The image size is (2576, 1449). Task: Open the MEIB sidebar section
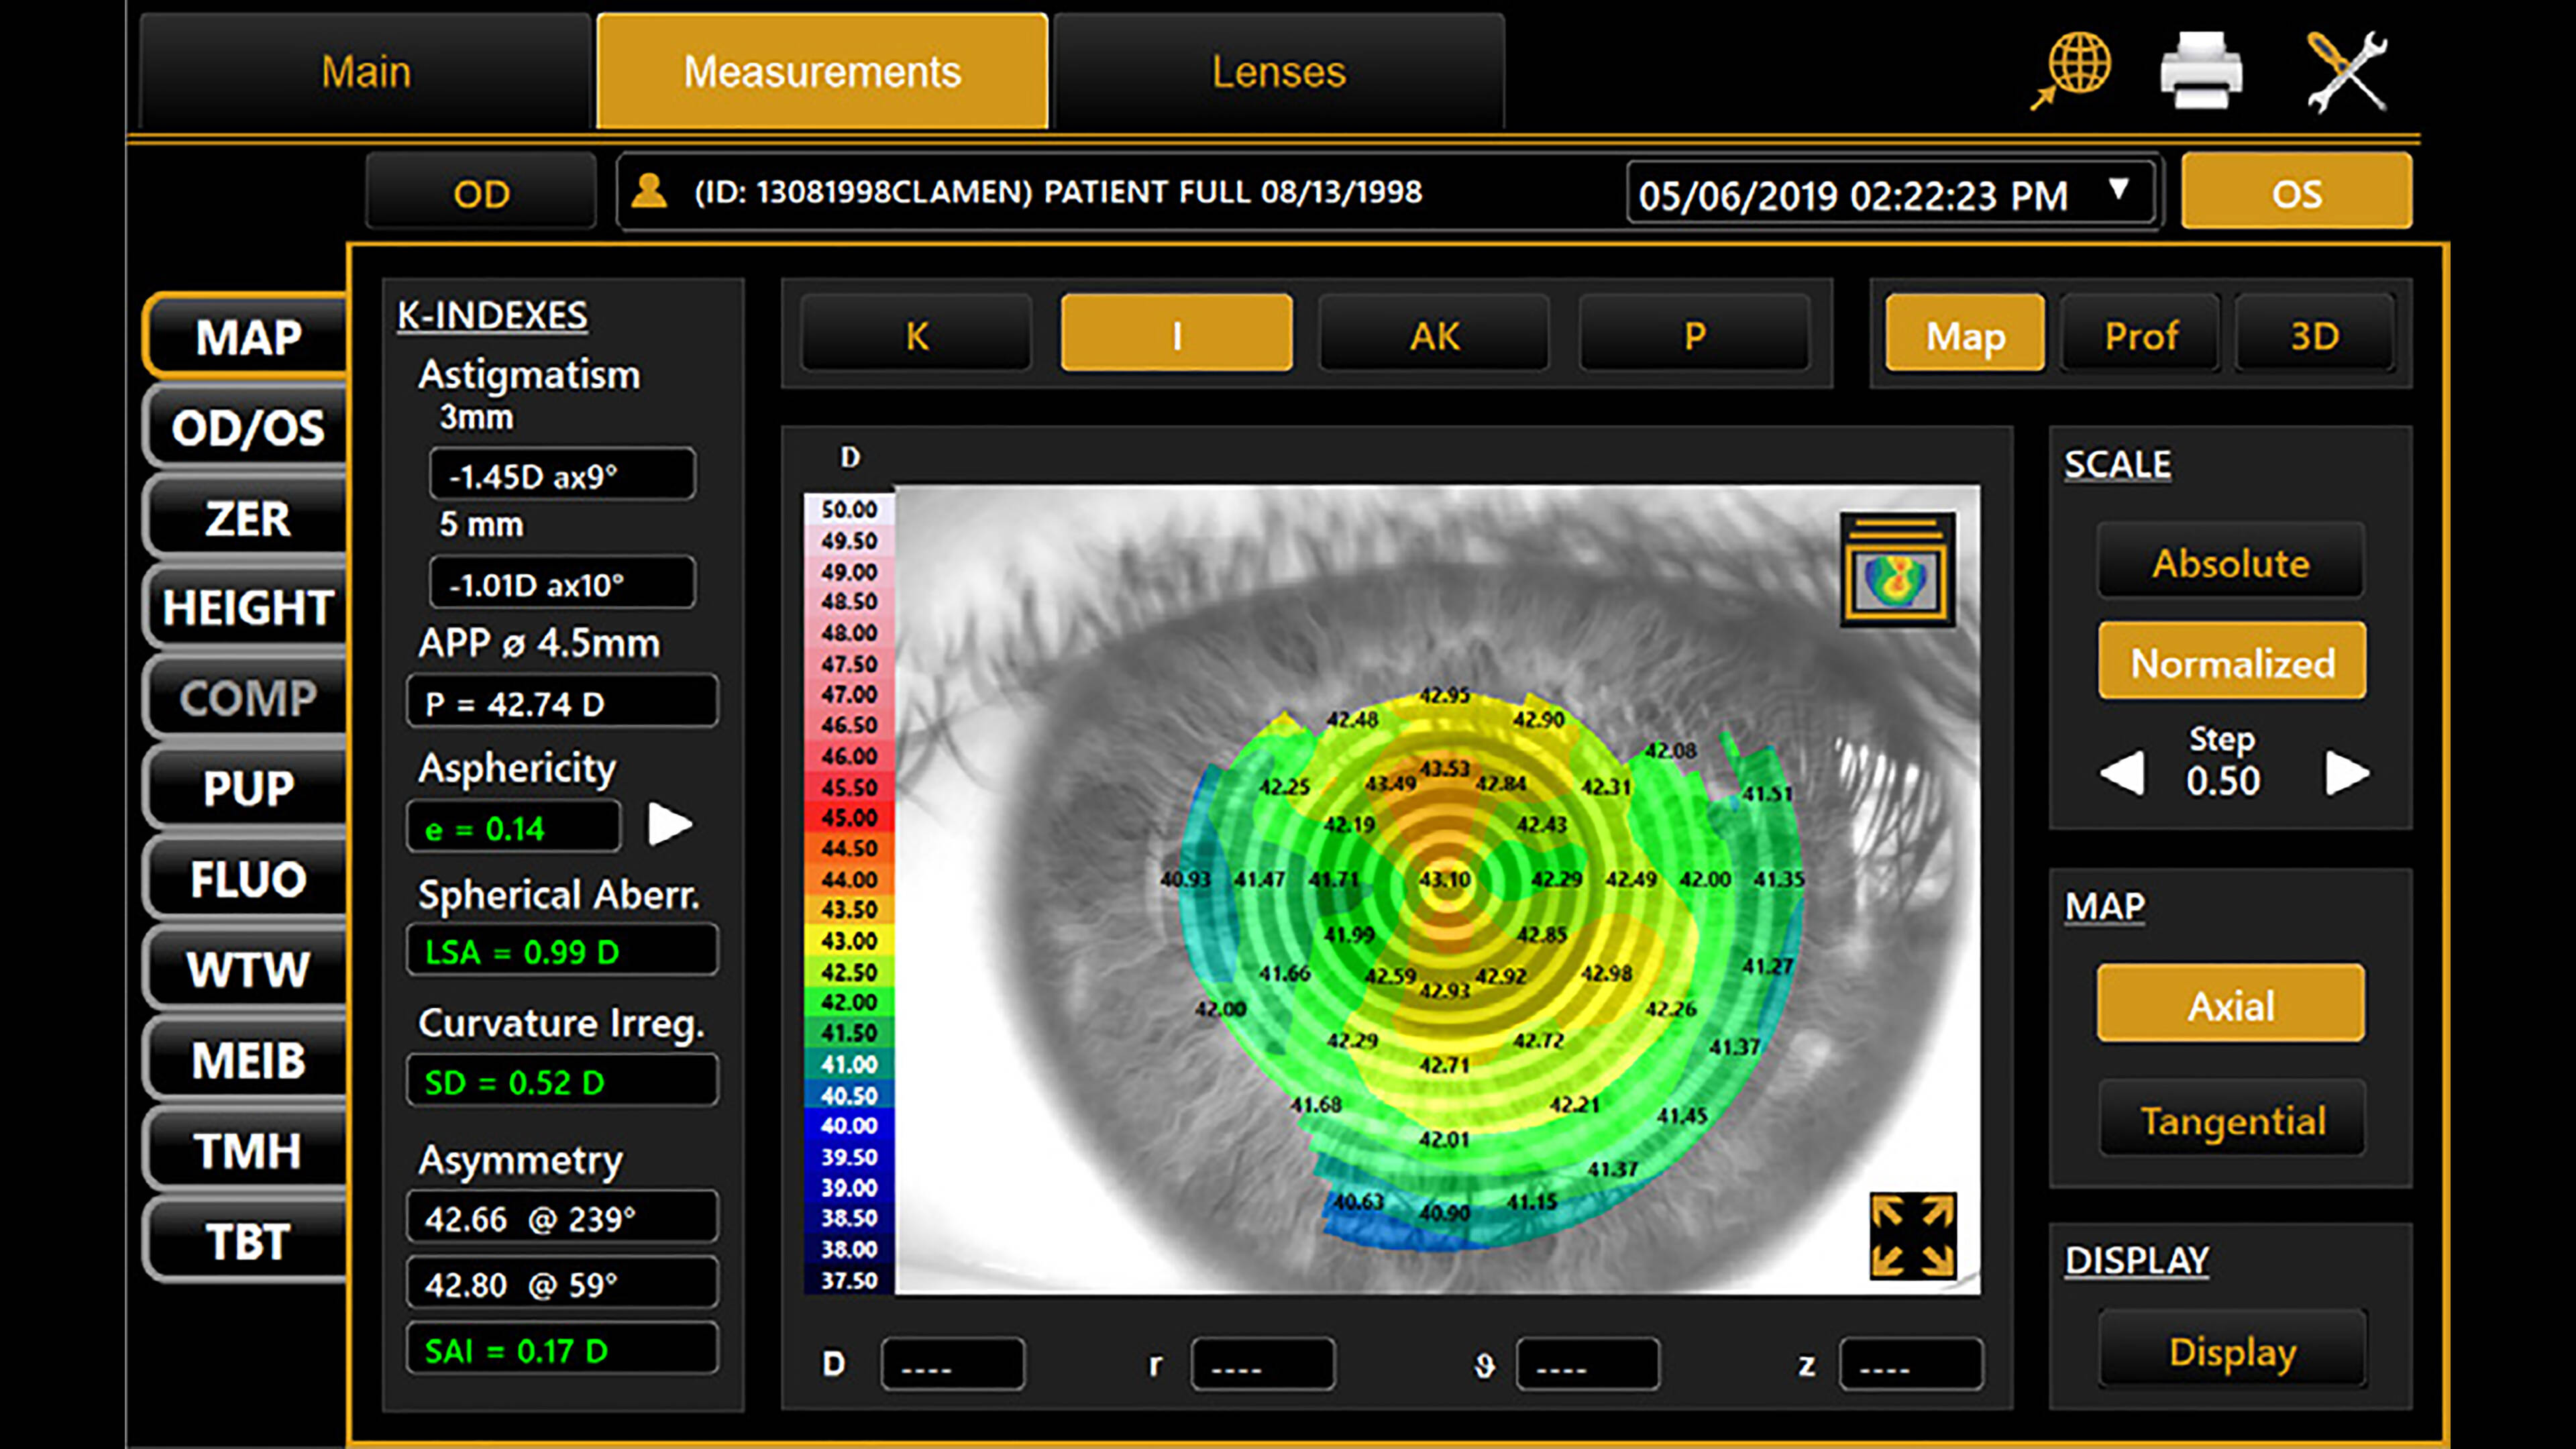click(247, 1060)
